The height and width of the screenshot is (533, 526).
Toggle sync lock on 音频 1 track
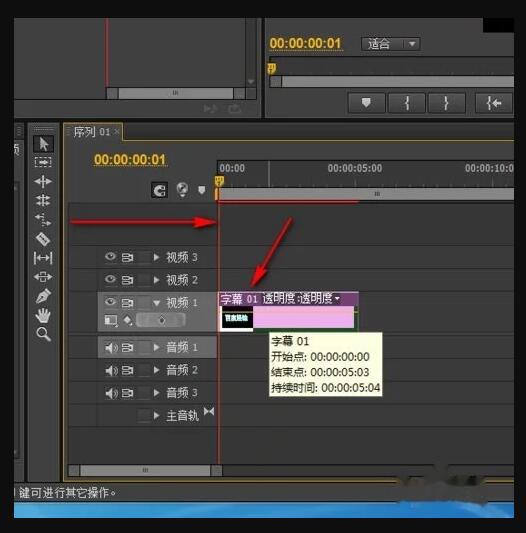128,348
